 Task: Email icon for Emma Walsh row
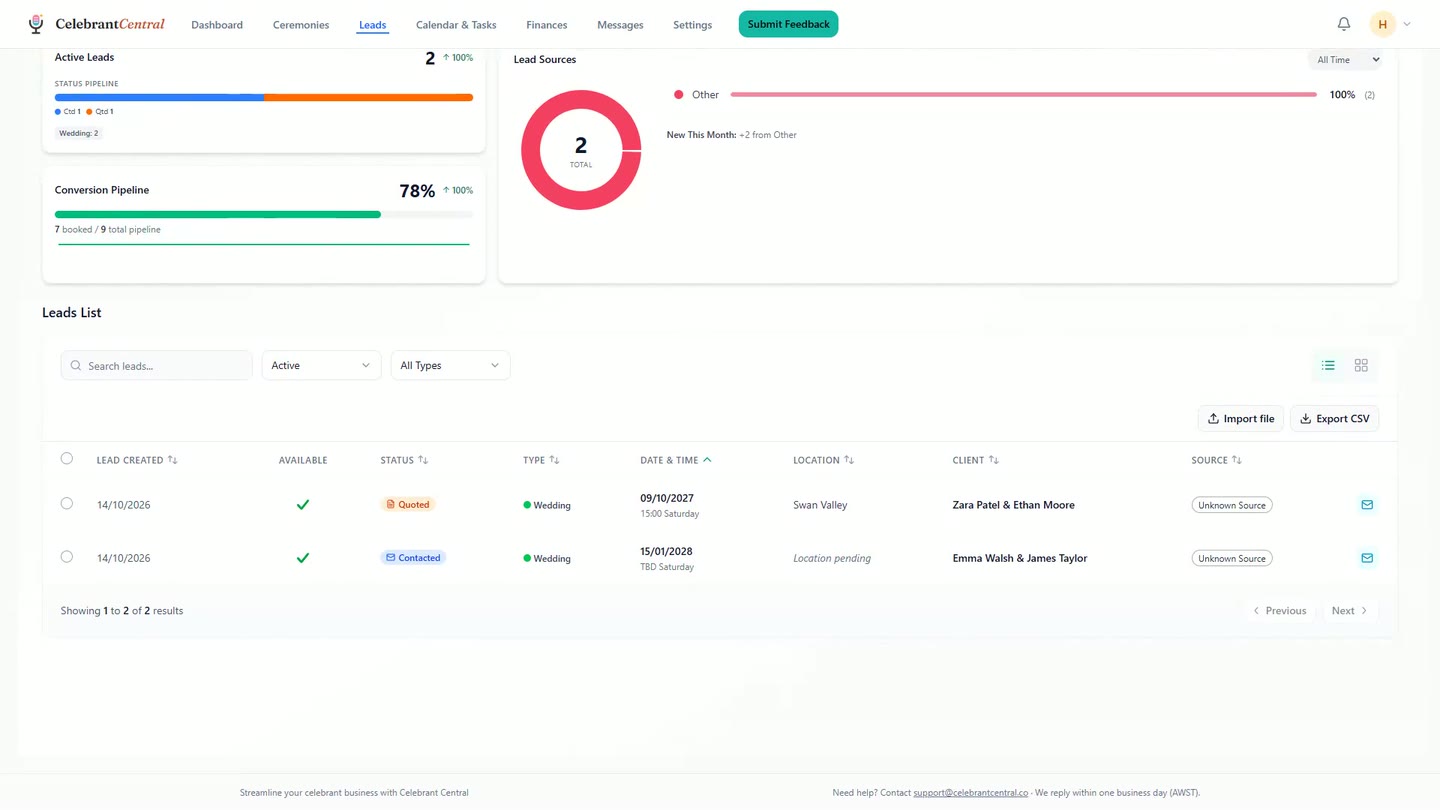[x=1367, y=558]
